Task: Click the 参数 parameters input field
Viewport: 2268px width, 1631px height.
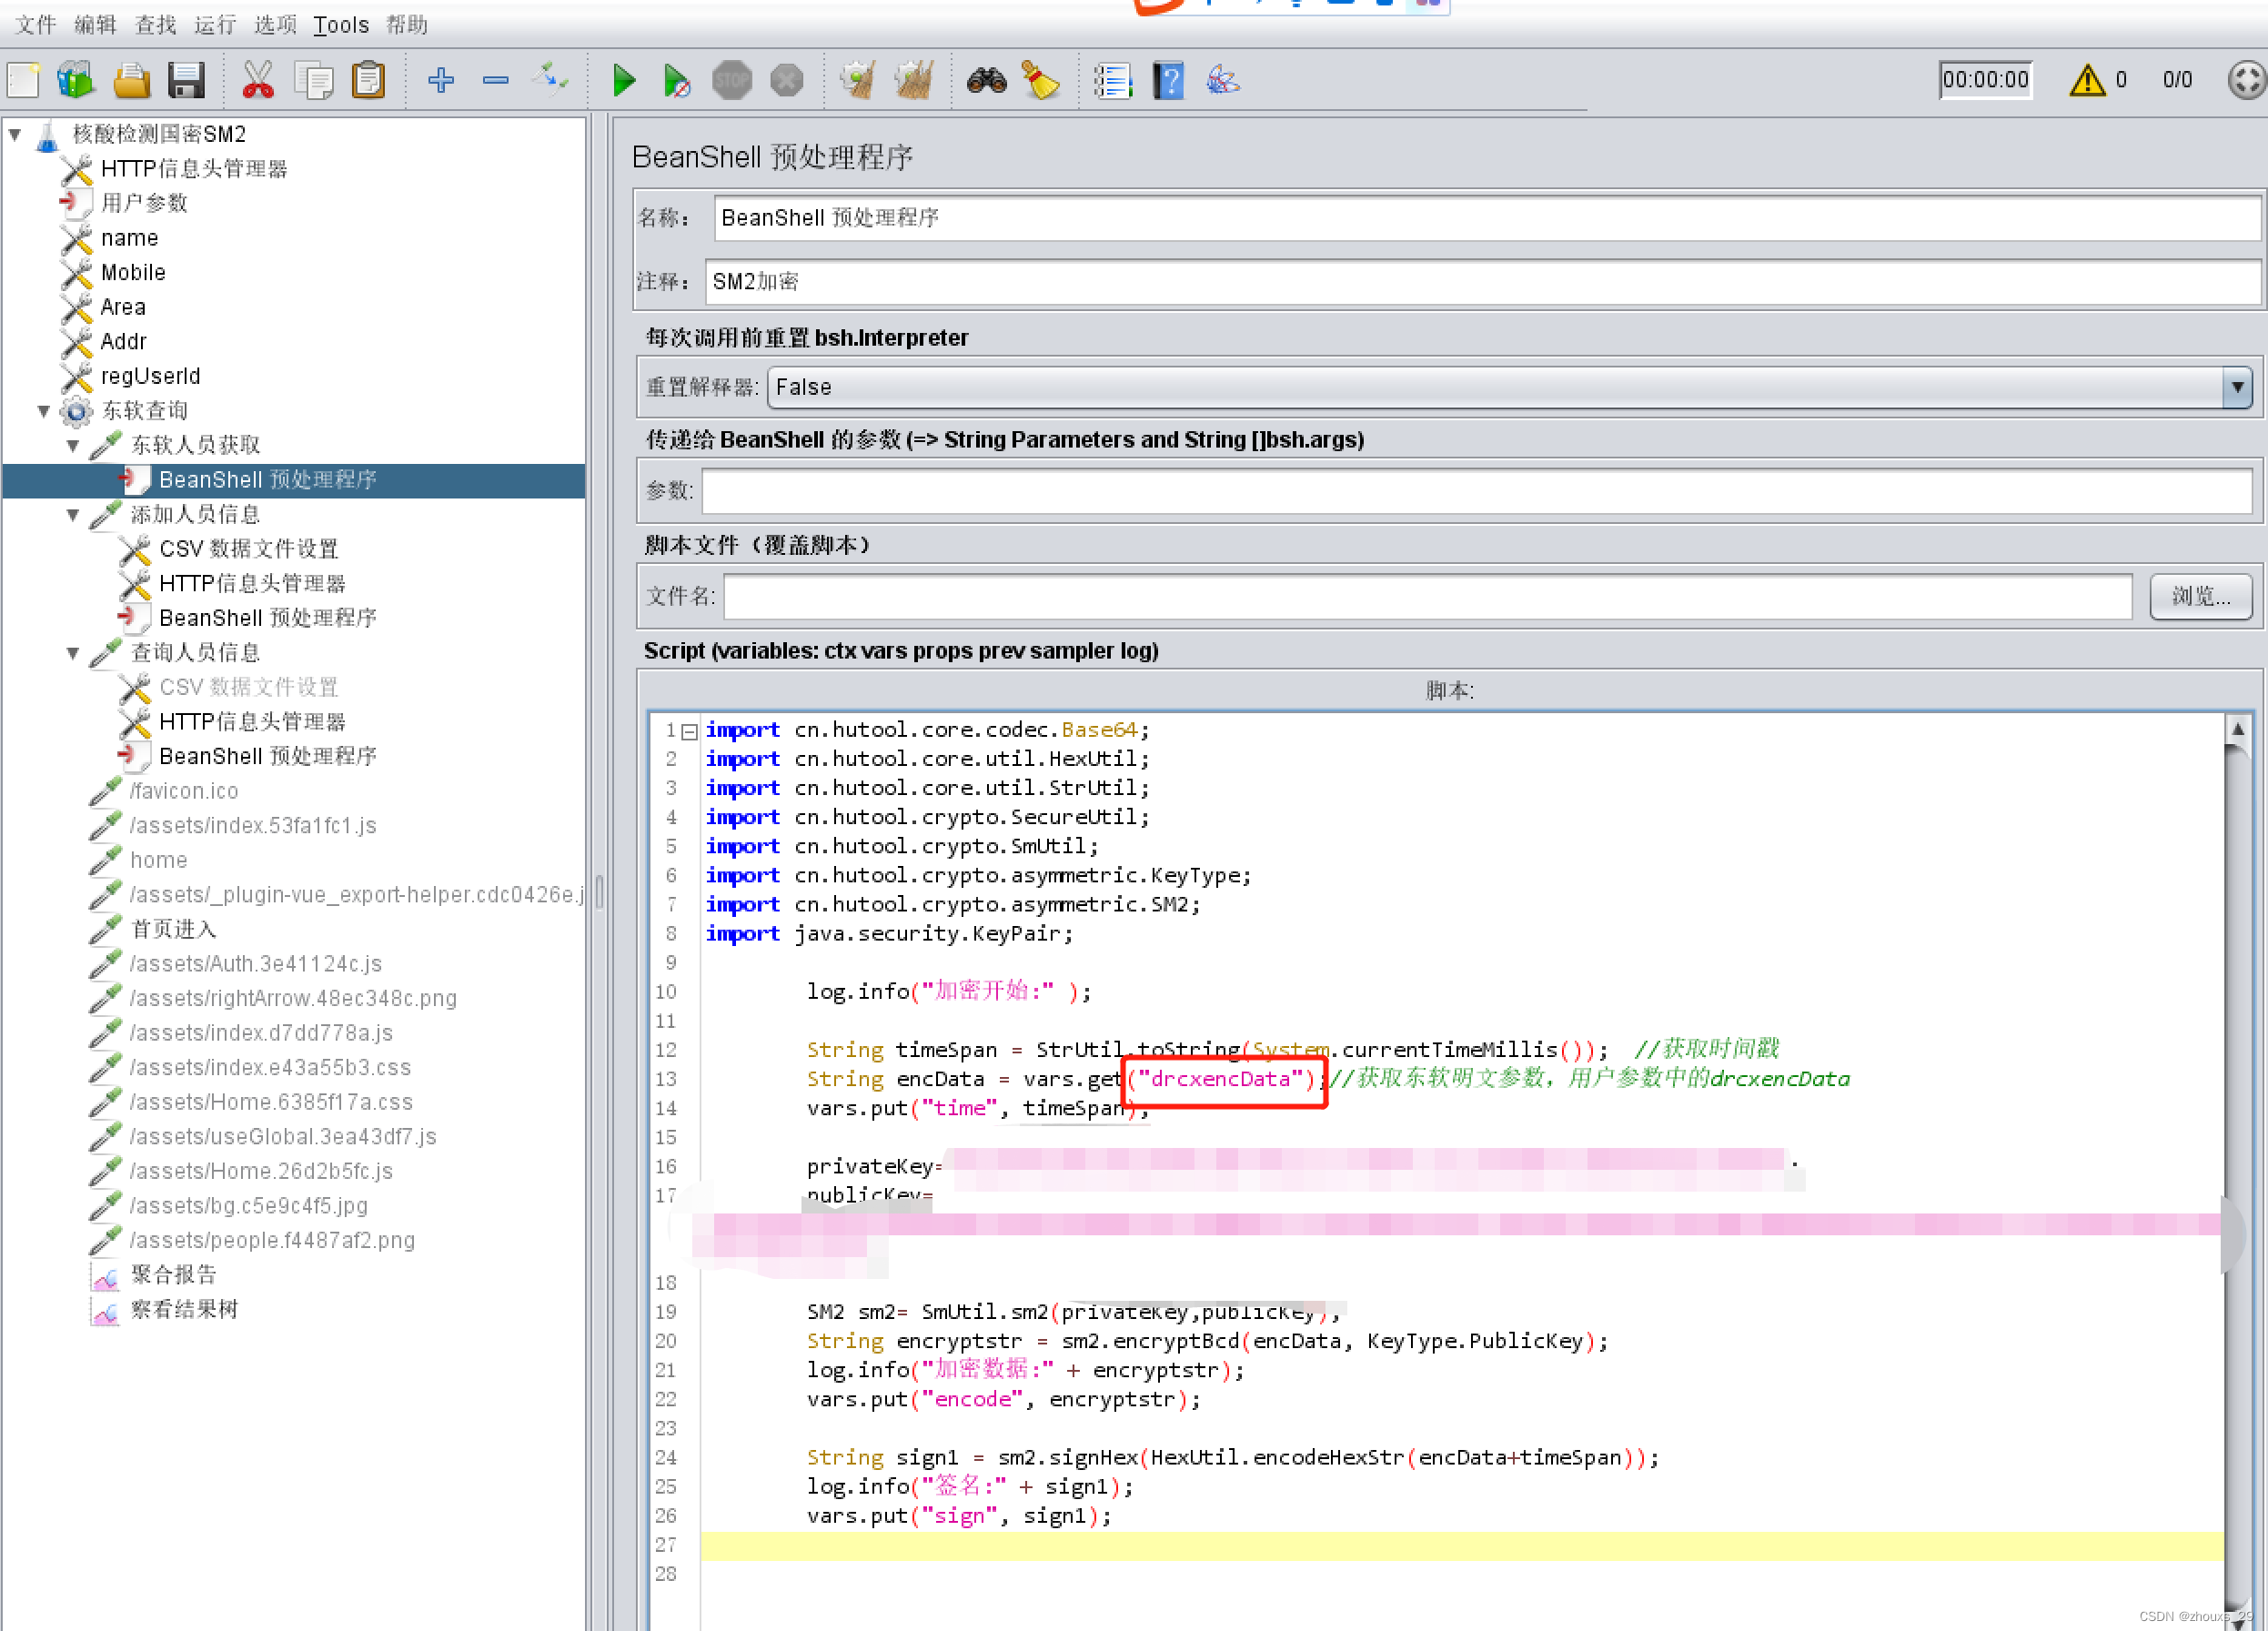Action: 1476,491
